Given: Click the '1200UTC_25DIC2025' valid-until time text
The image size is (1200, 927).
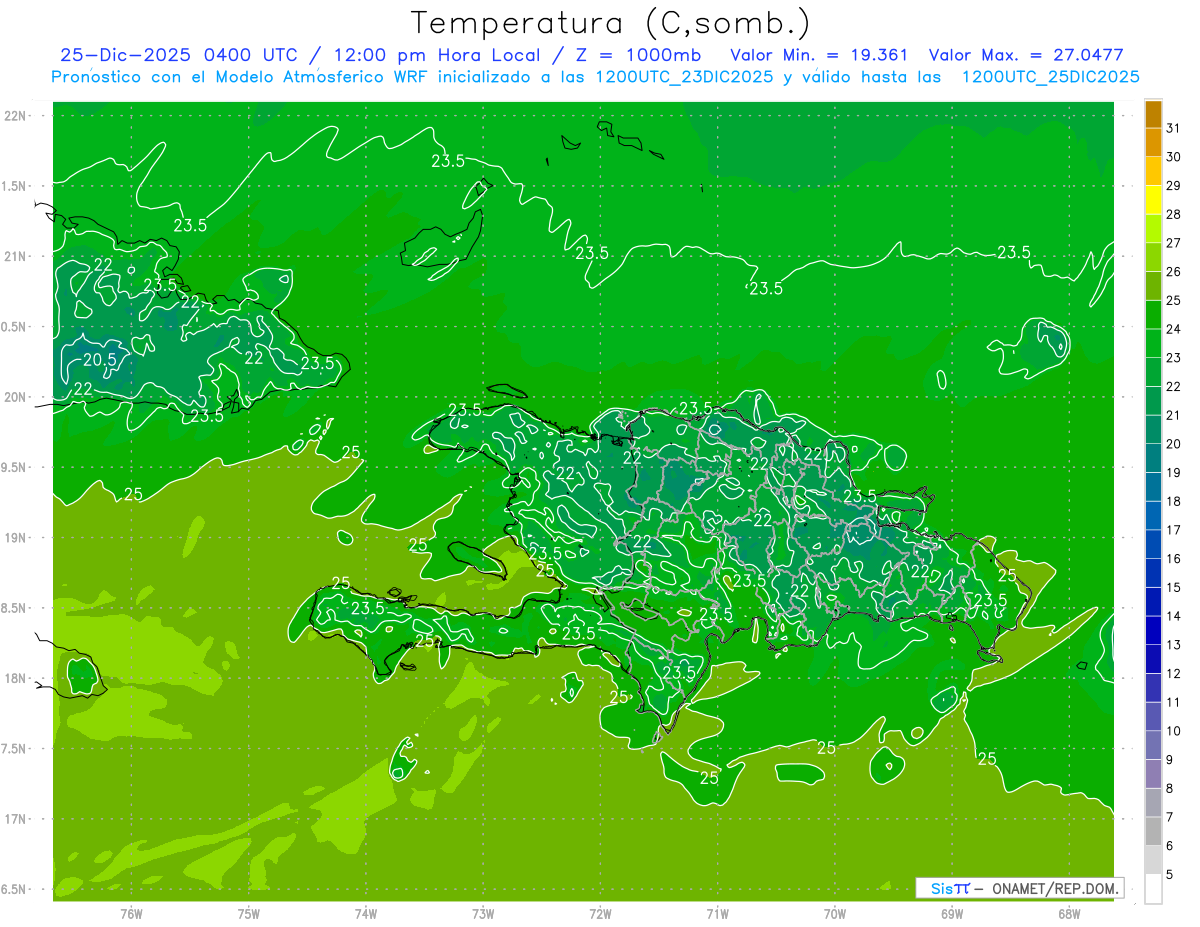Looking at the screenshot, I should click(1050, 77).
